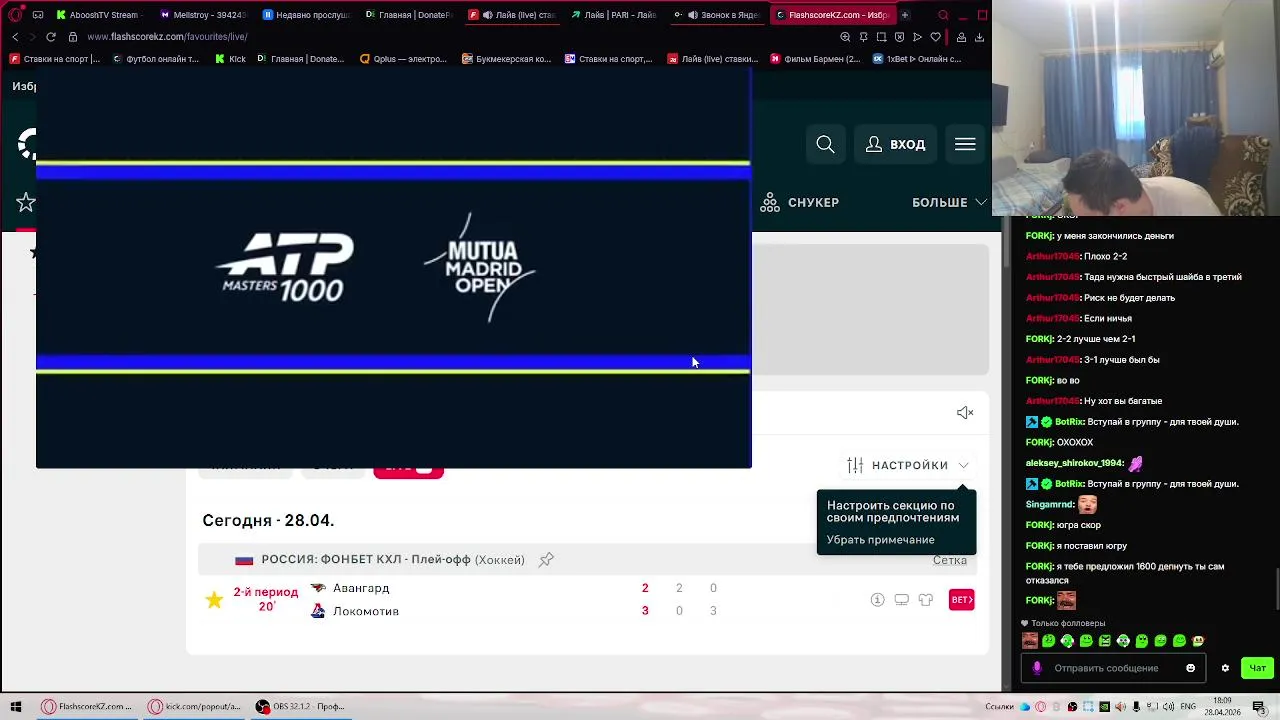Open Локомотив team name
Viewport: 1280px width, 720px height.
tap(366, 611)
